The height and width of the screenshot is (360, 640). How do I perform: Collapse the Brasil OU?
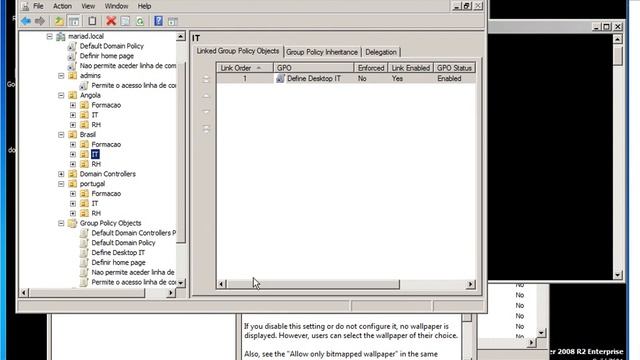coord(61,134)
